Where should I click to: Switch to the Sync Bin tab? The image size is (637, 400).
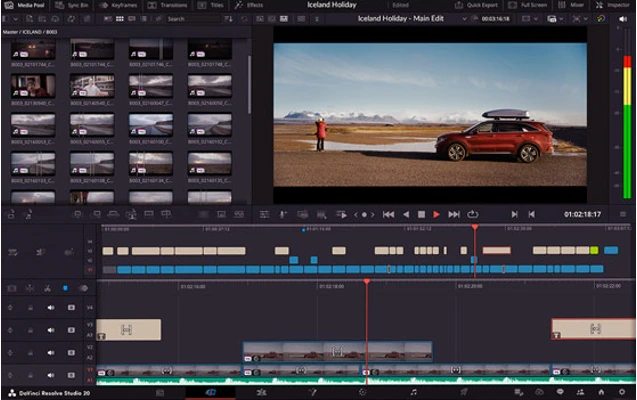pos(72,5)
